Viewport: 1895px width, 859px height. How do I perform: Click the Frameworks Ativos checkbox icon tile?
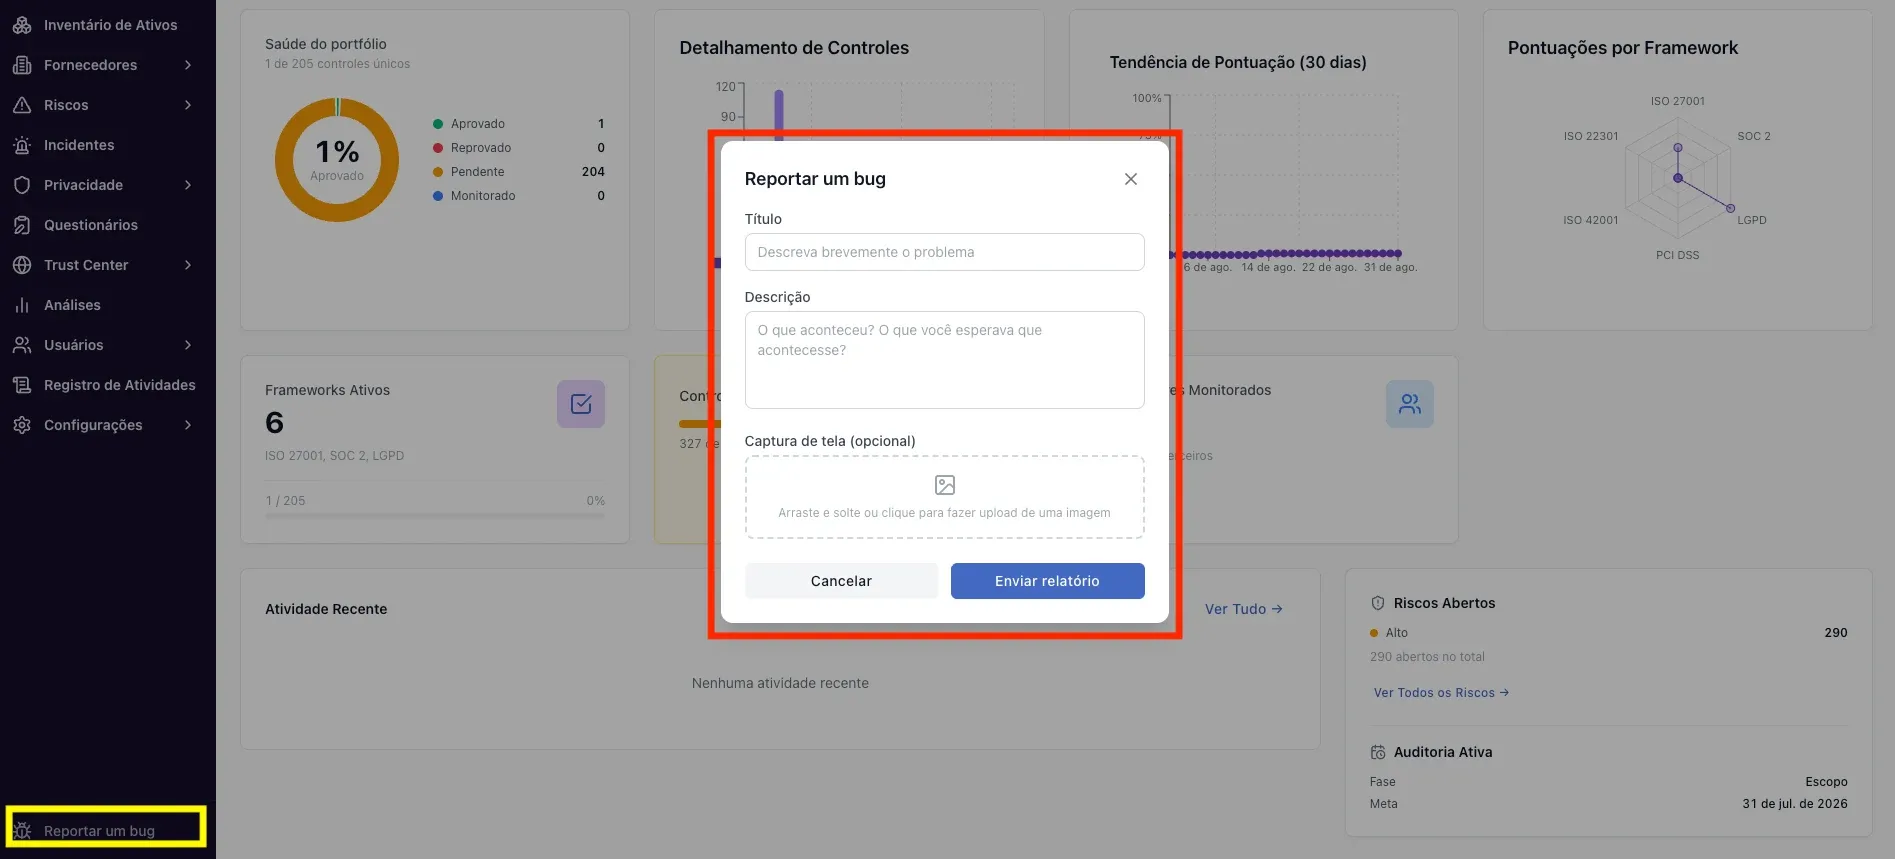point(581,404)
